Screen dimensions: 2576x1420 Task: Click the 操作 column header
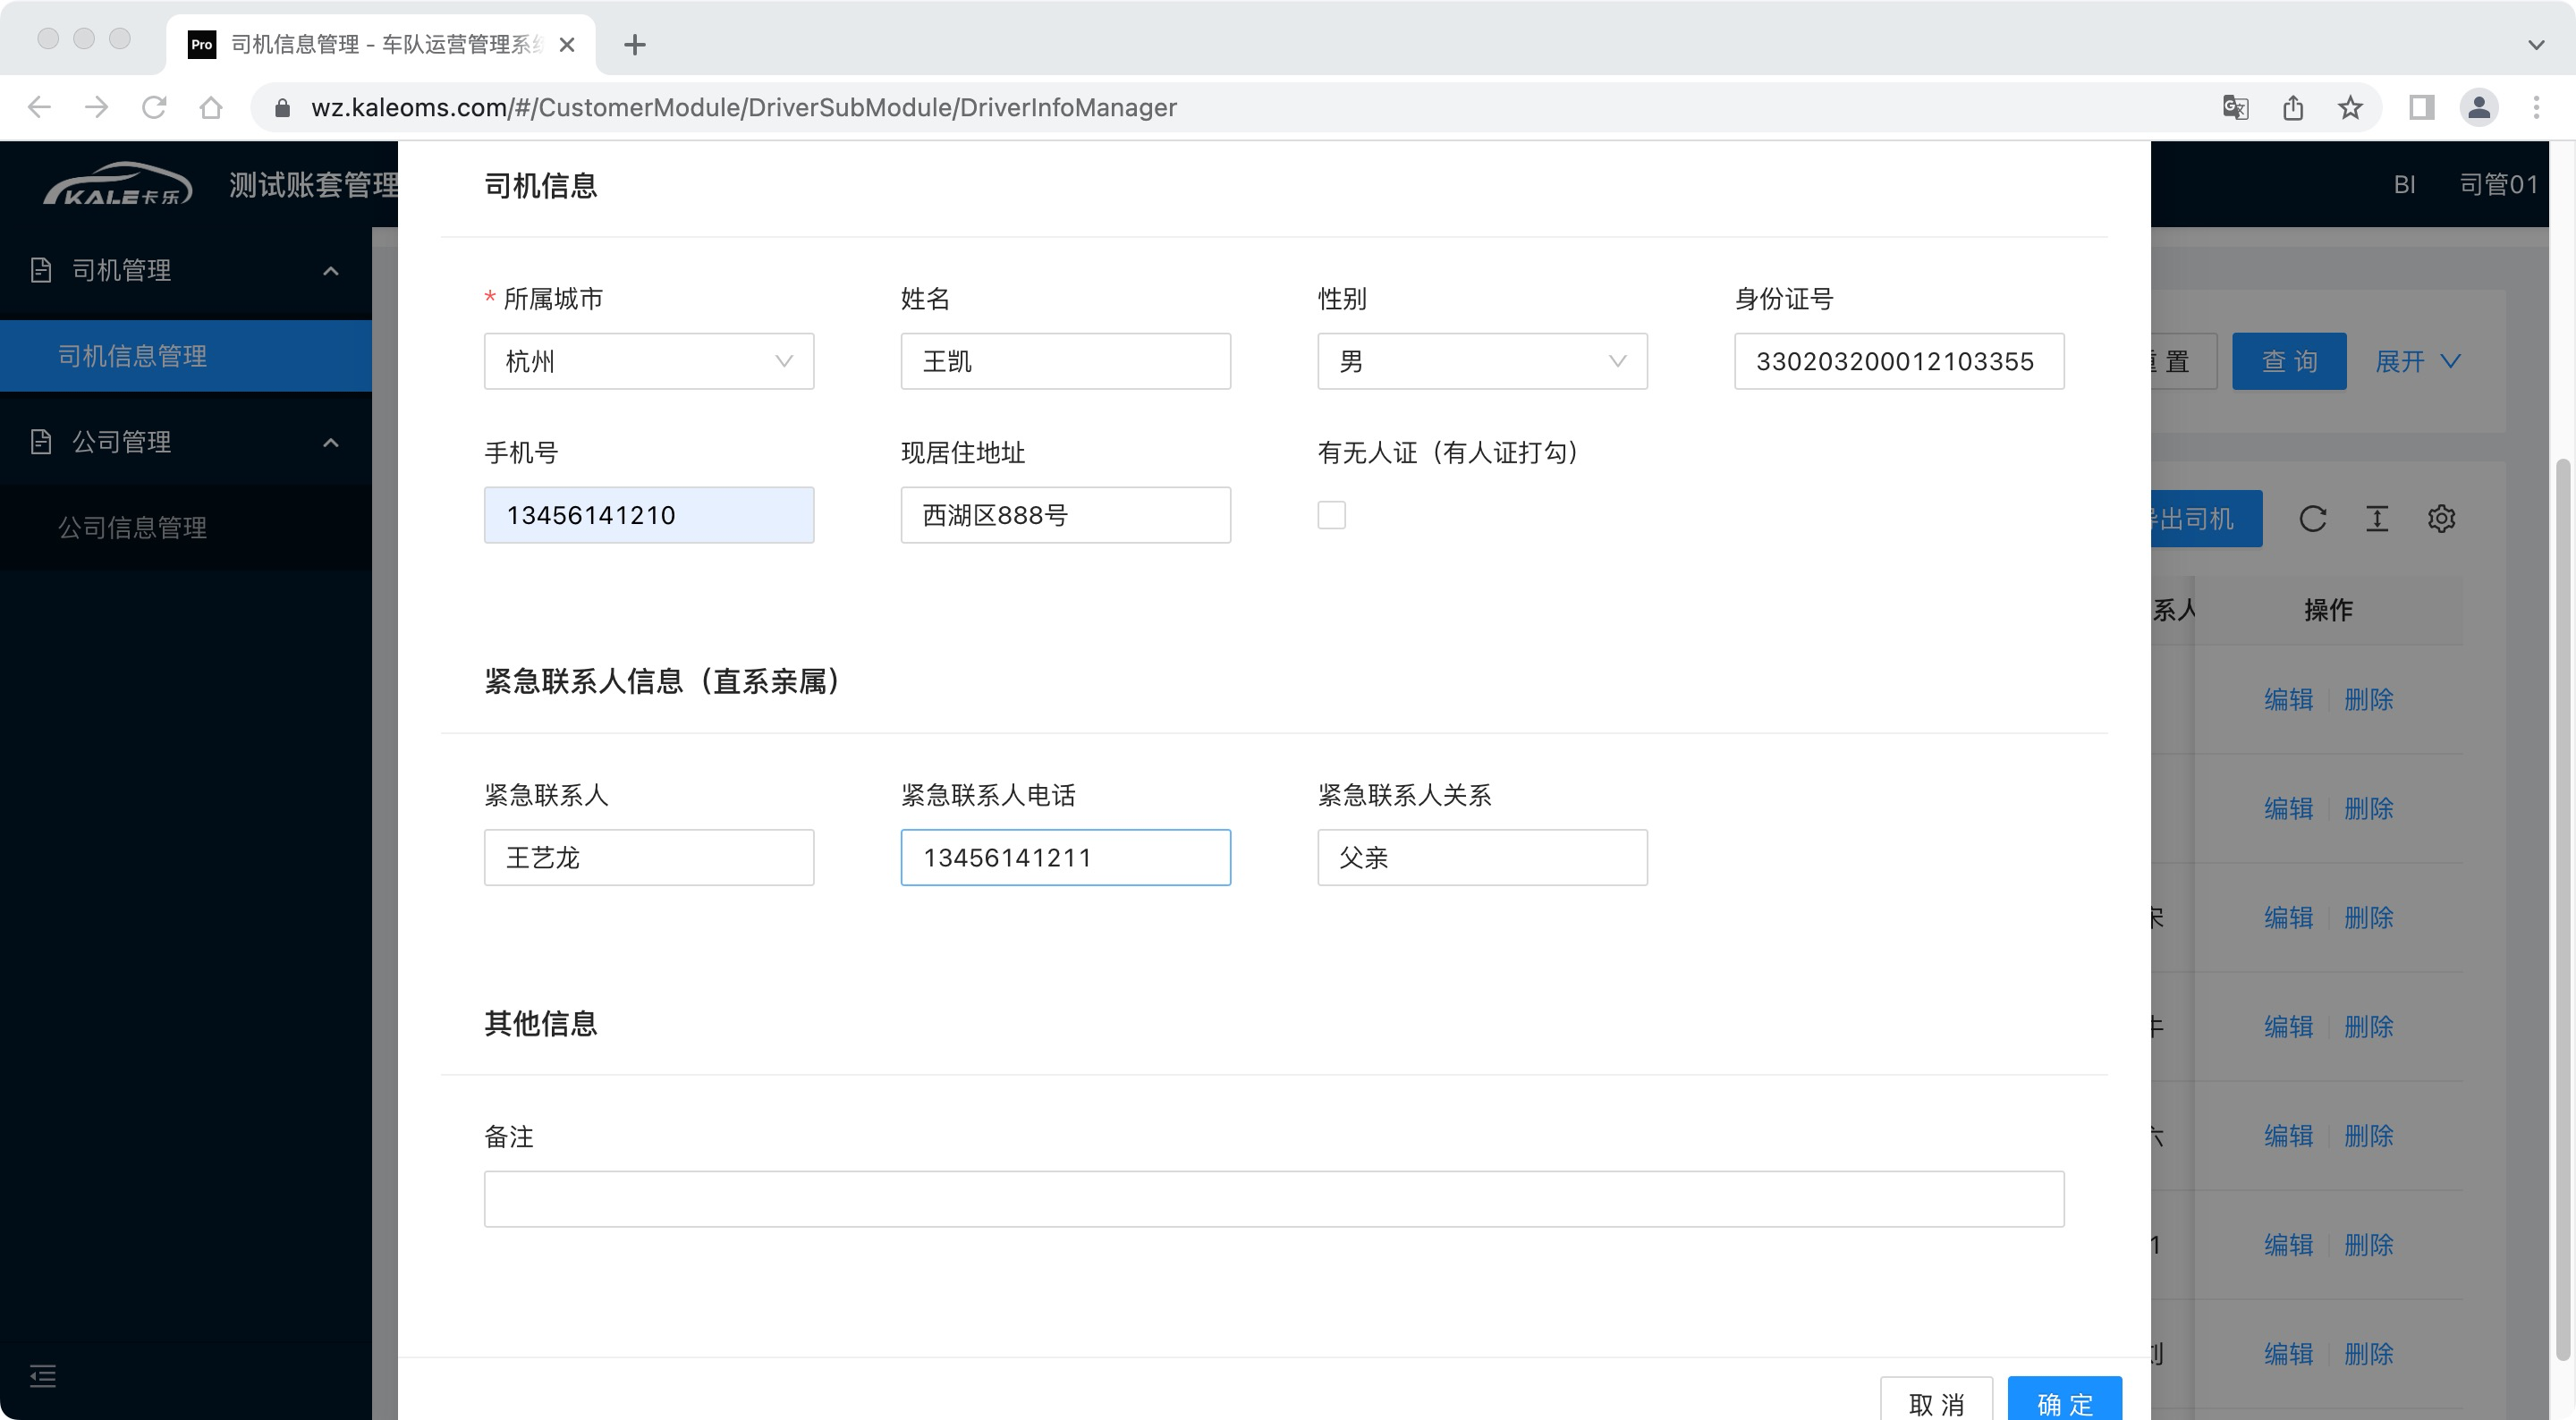click(x=2328, y=610)
